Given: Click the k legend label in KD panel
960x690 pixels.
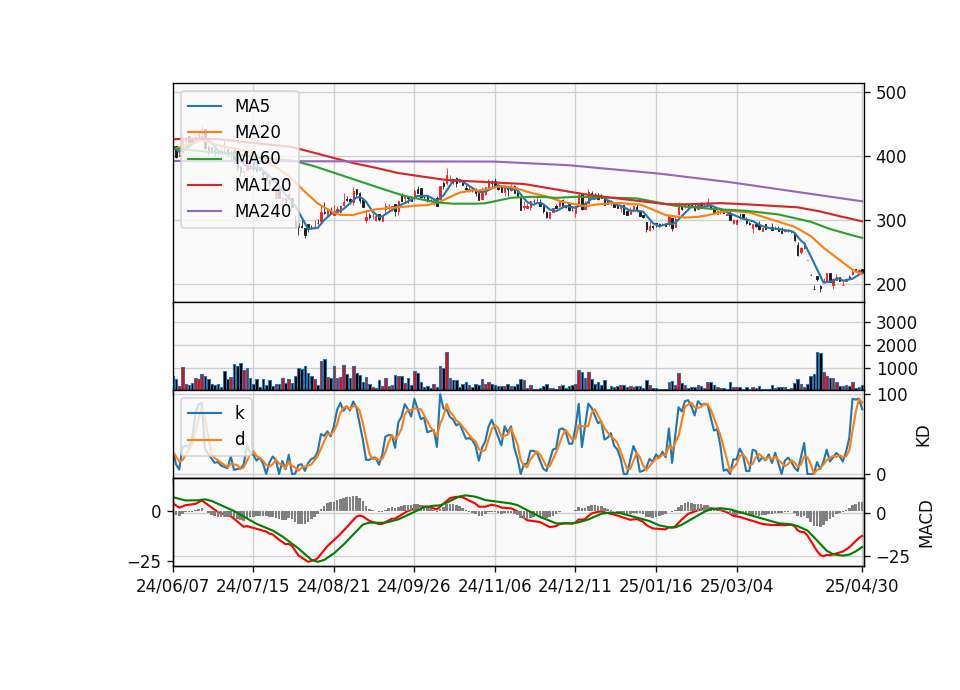Looking at the screenshot, I should coord(240,413).
